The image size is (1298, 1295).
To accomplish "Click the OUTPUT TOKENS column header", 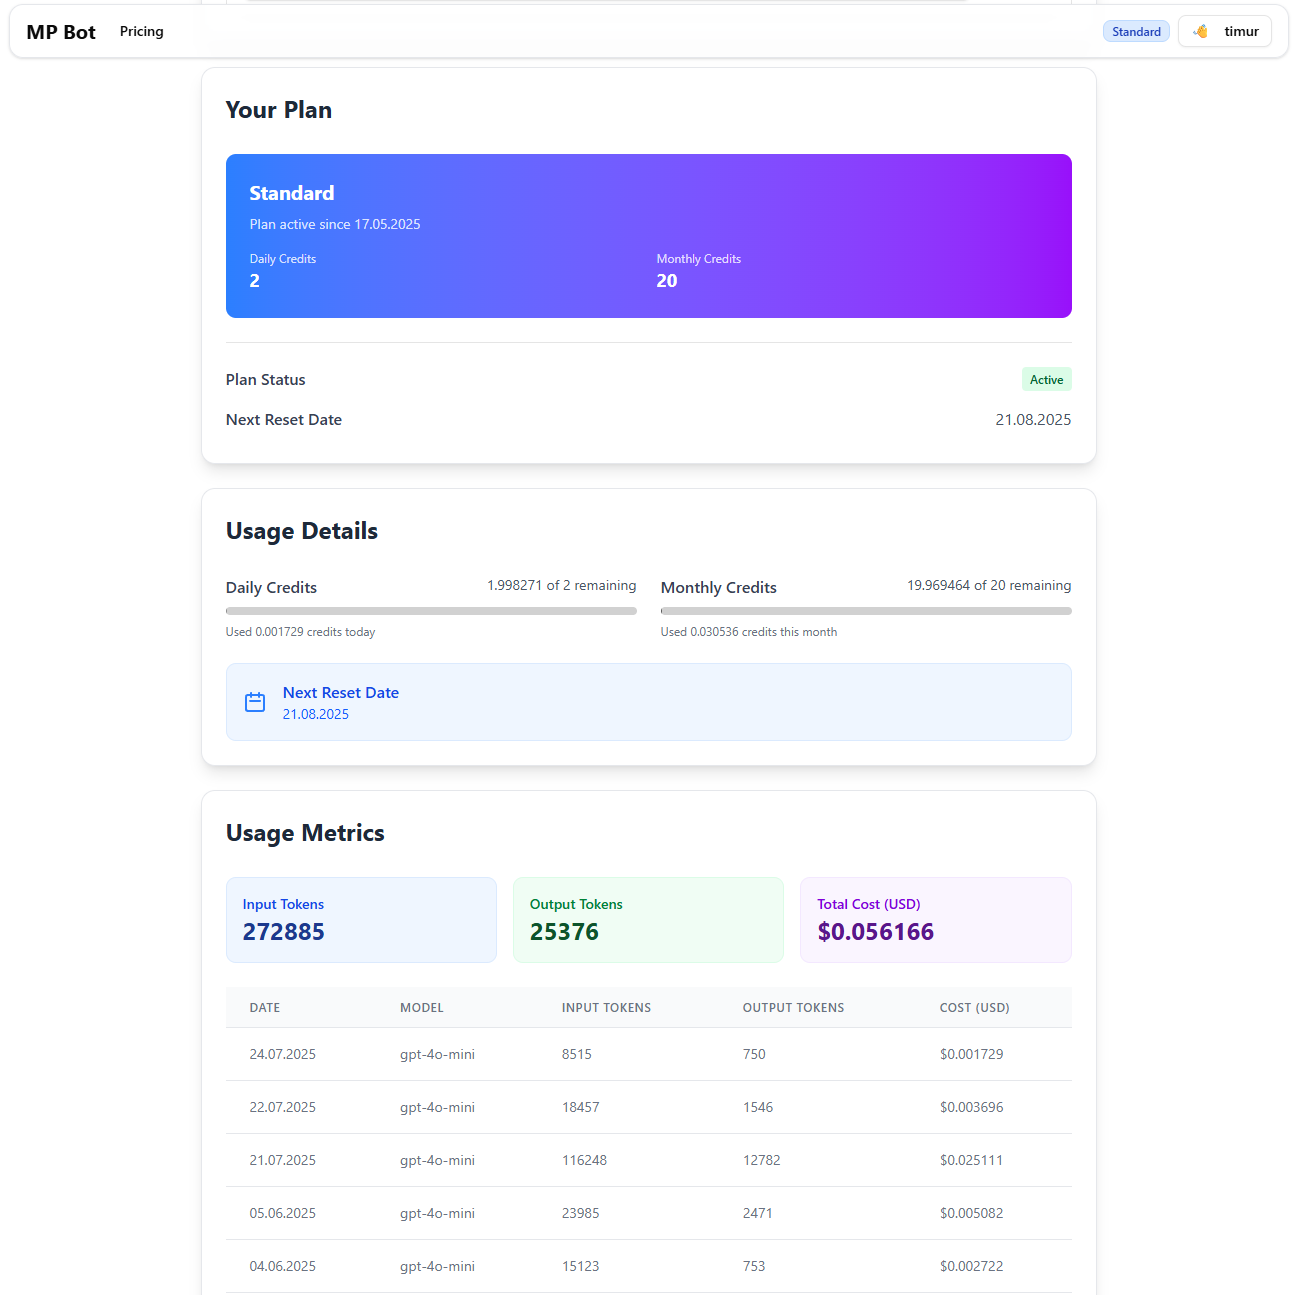I will point(793,1008).
